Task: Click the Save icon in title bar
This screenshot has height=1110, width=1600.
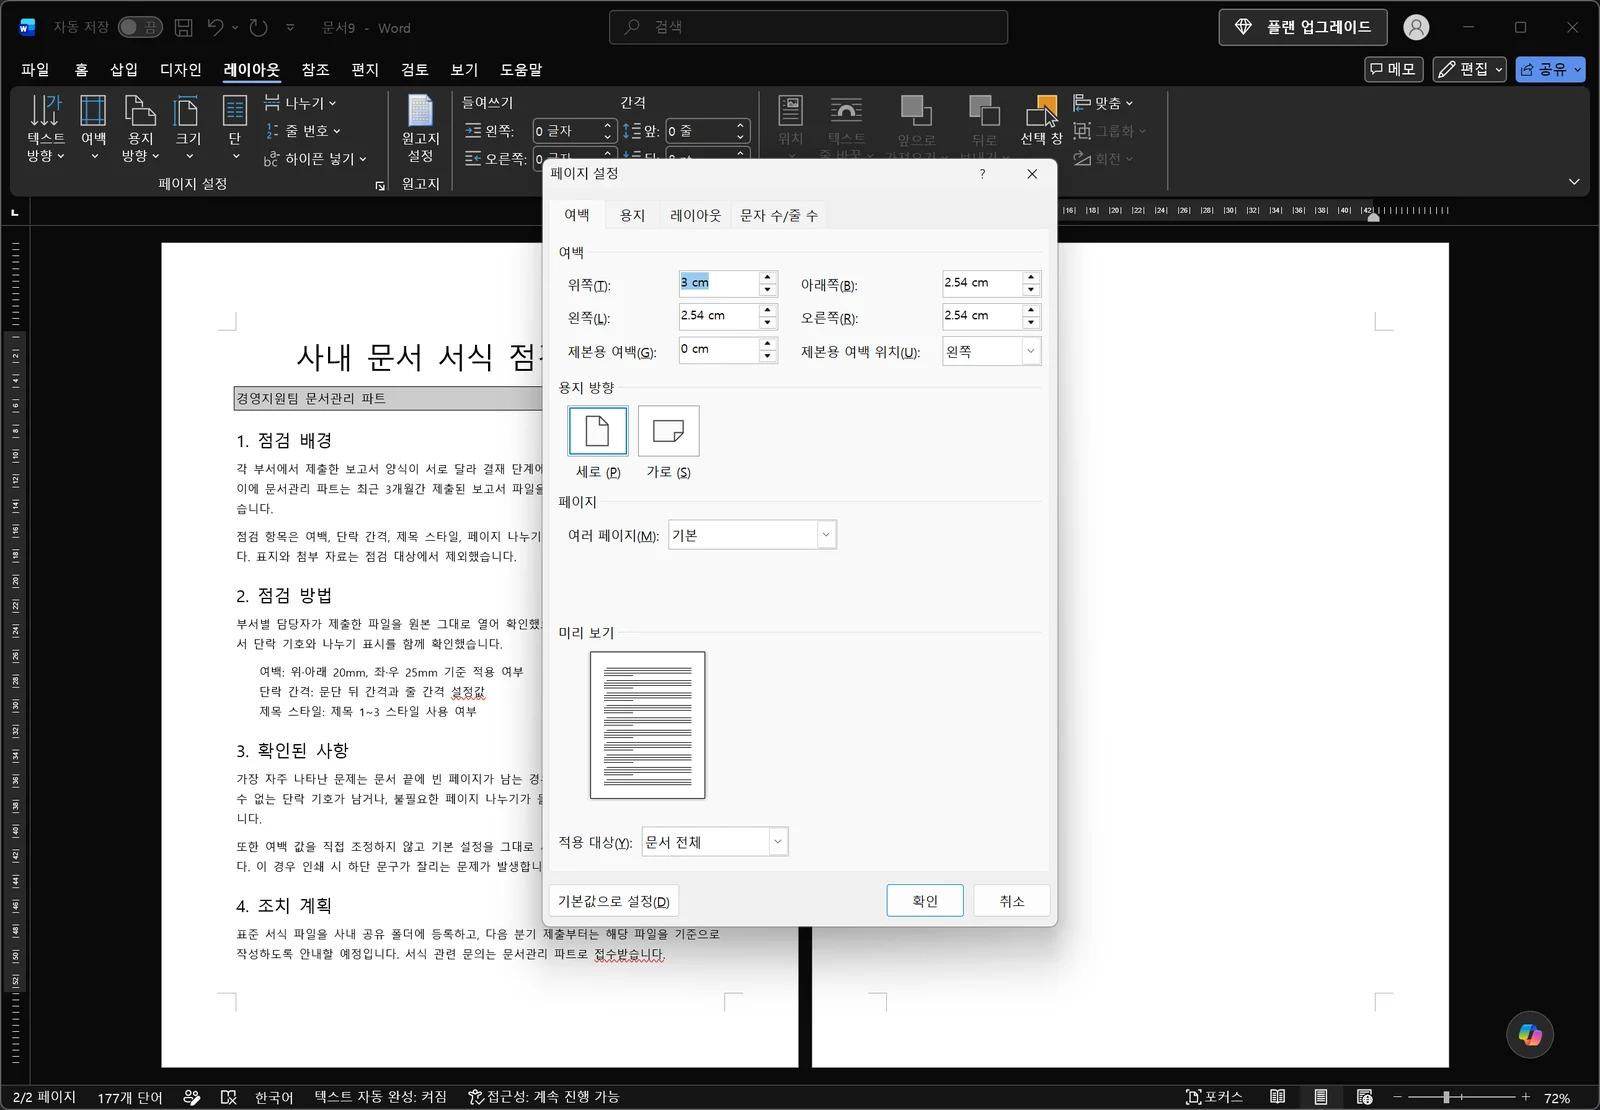Action: tap(183, 28)
